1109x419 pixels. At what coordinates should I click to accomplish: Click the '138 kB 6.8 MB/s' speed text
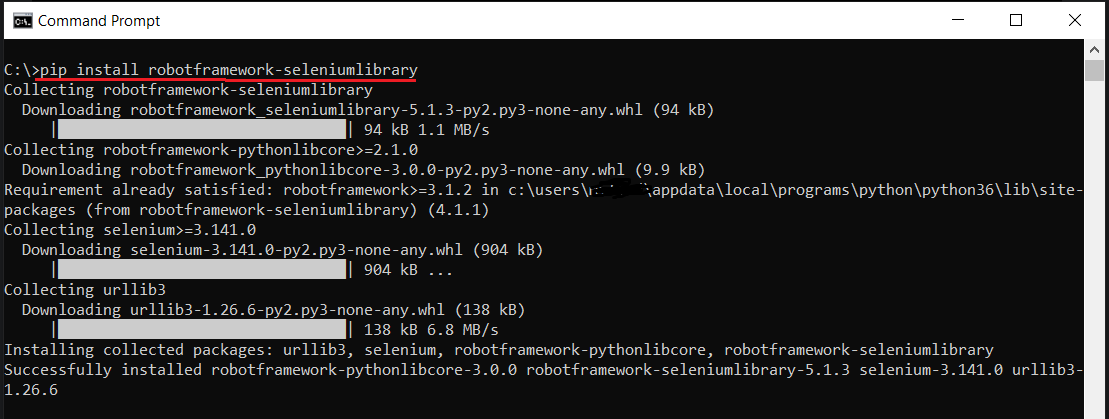[431, 330]
